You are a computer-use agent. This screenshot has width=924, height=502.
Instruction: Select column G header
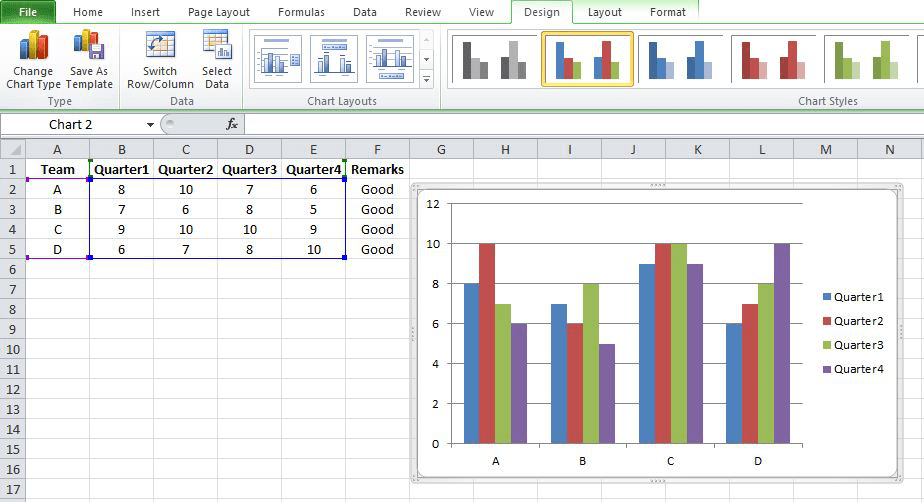[x=441, y=150]
